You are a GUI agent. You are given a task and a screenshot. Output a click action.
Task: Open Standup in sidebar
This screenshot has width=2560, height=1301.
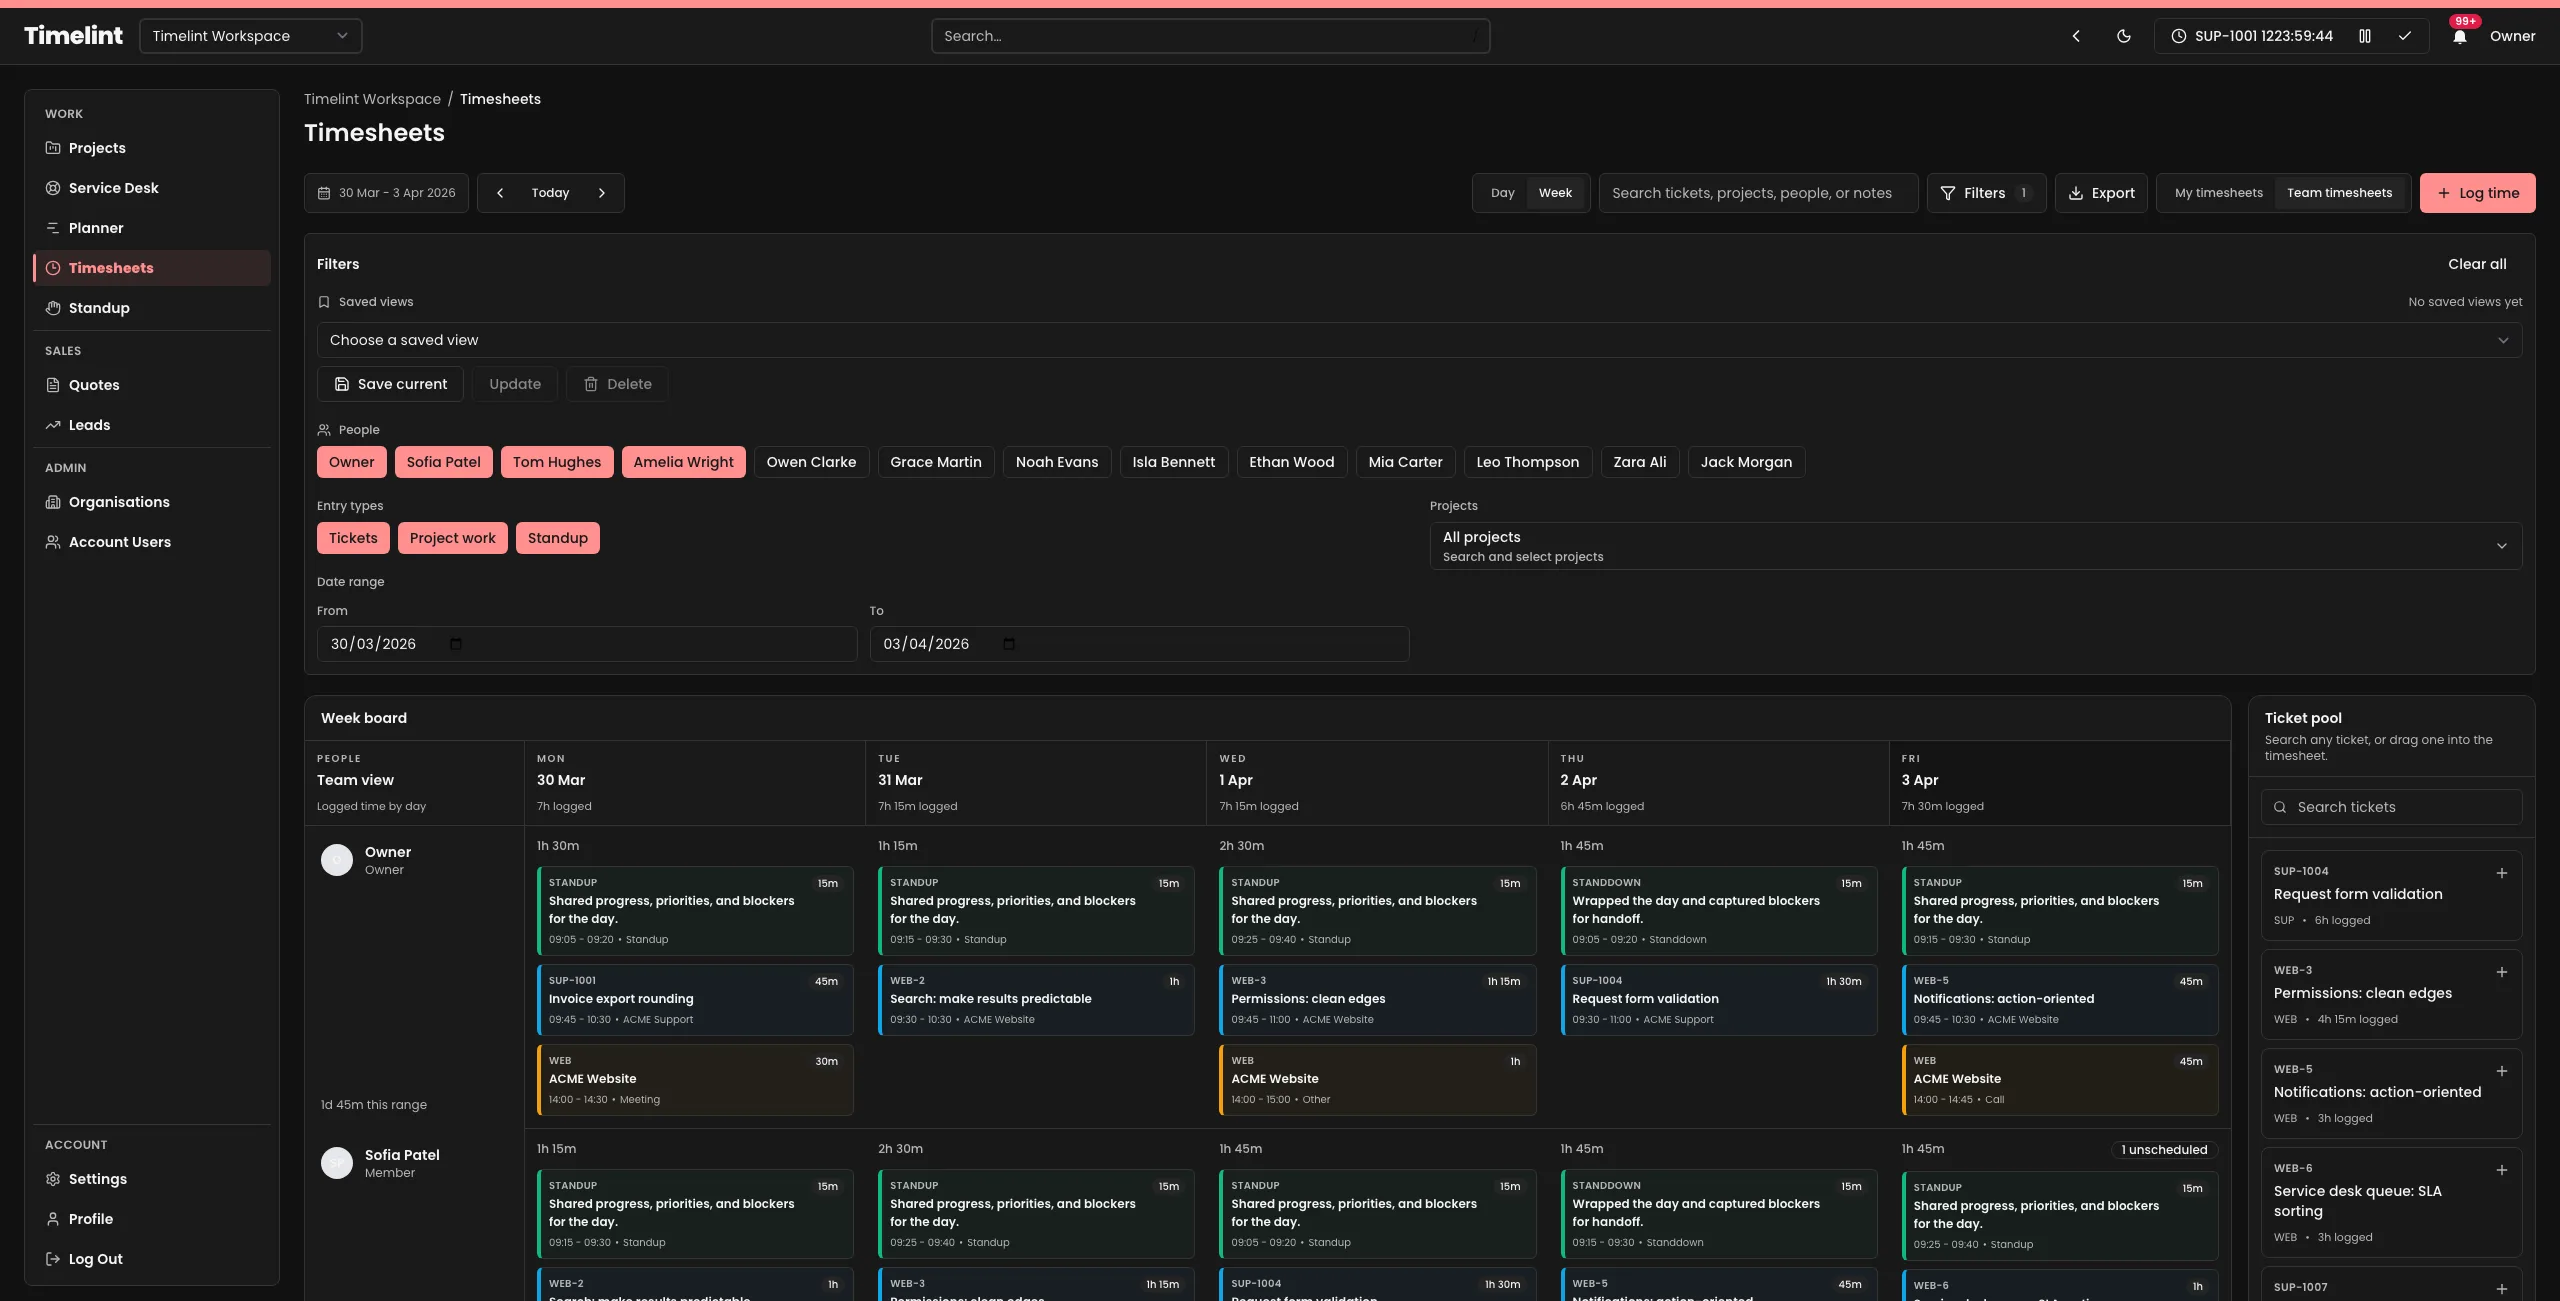coord(152,308)
